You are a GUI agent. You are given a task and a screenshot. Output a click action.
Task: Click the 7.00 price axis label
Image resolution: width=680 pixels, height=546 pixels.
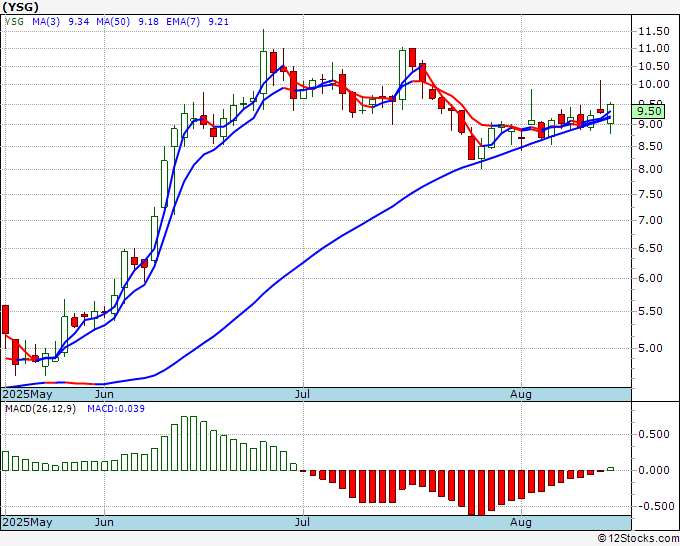[651, 220]
